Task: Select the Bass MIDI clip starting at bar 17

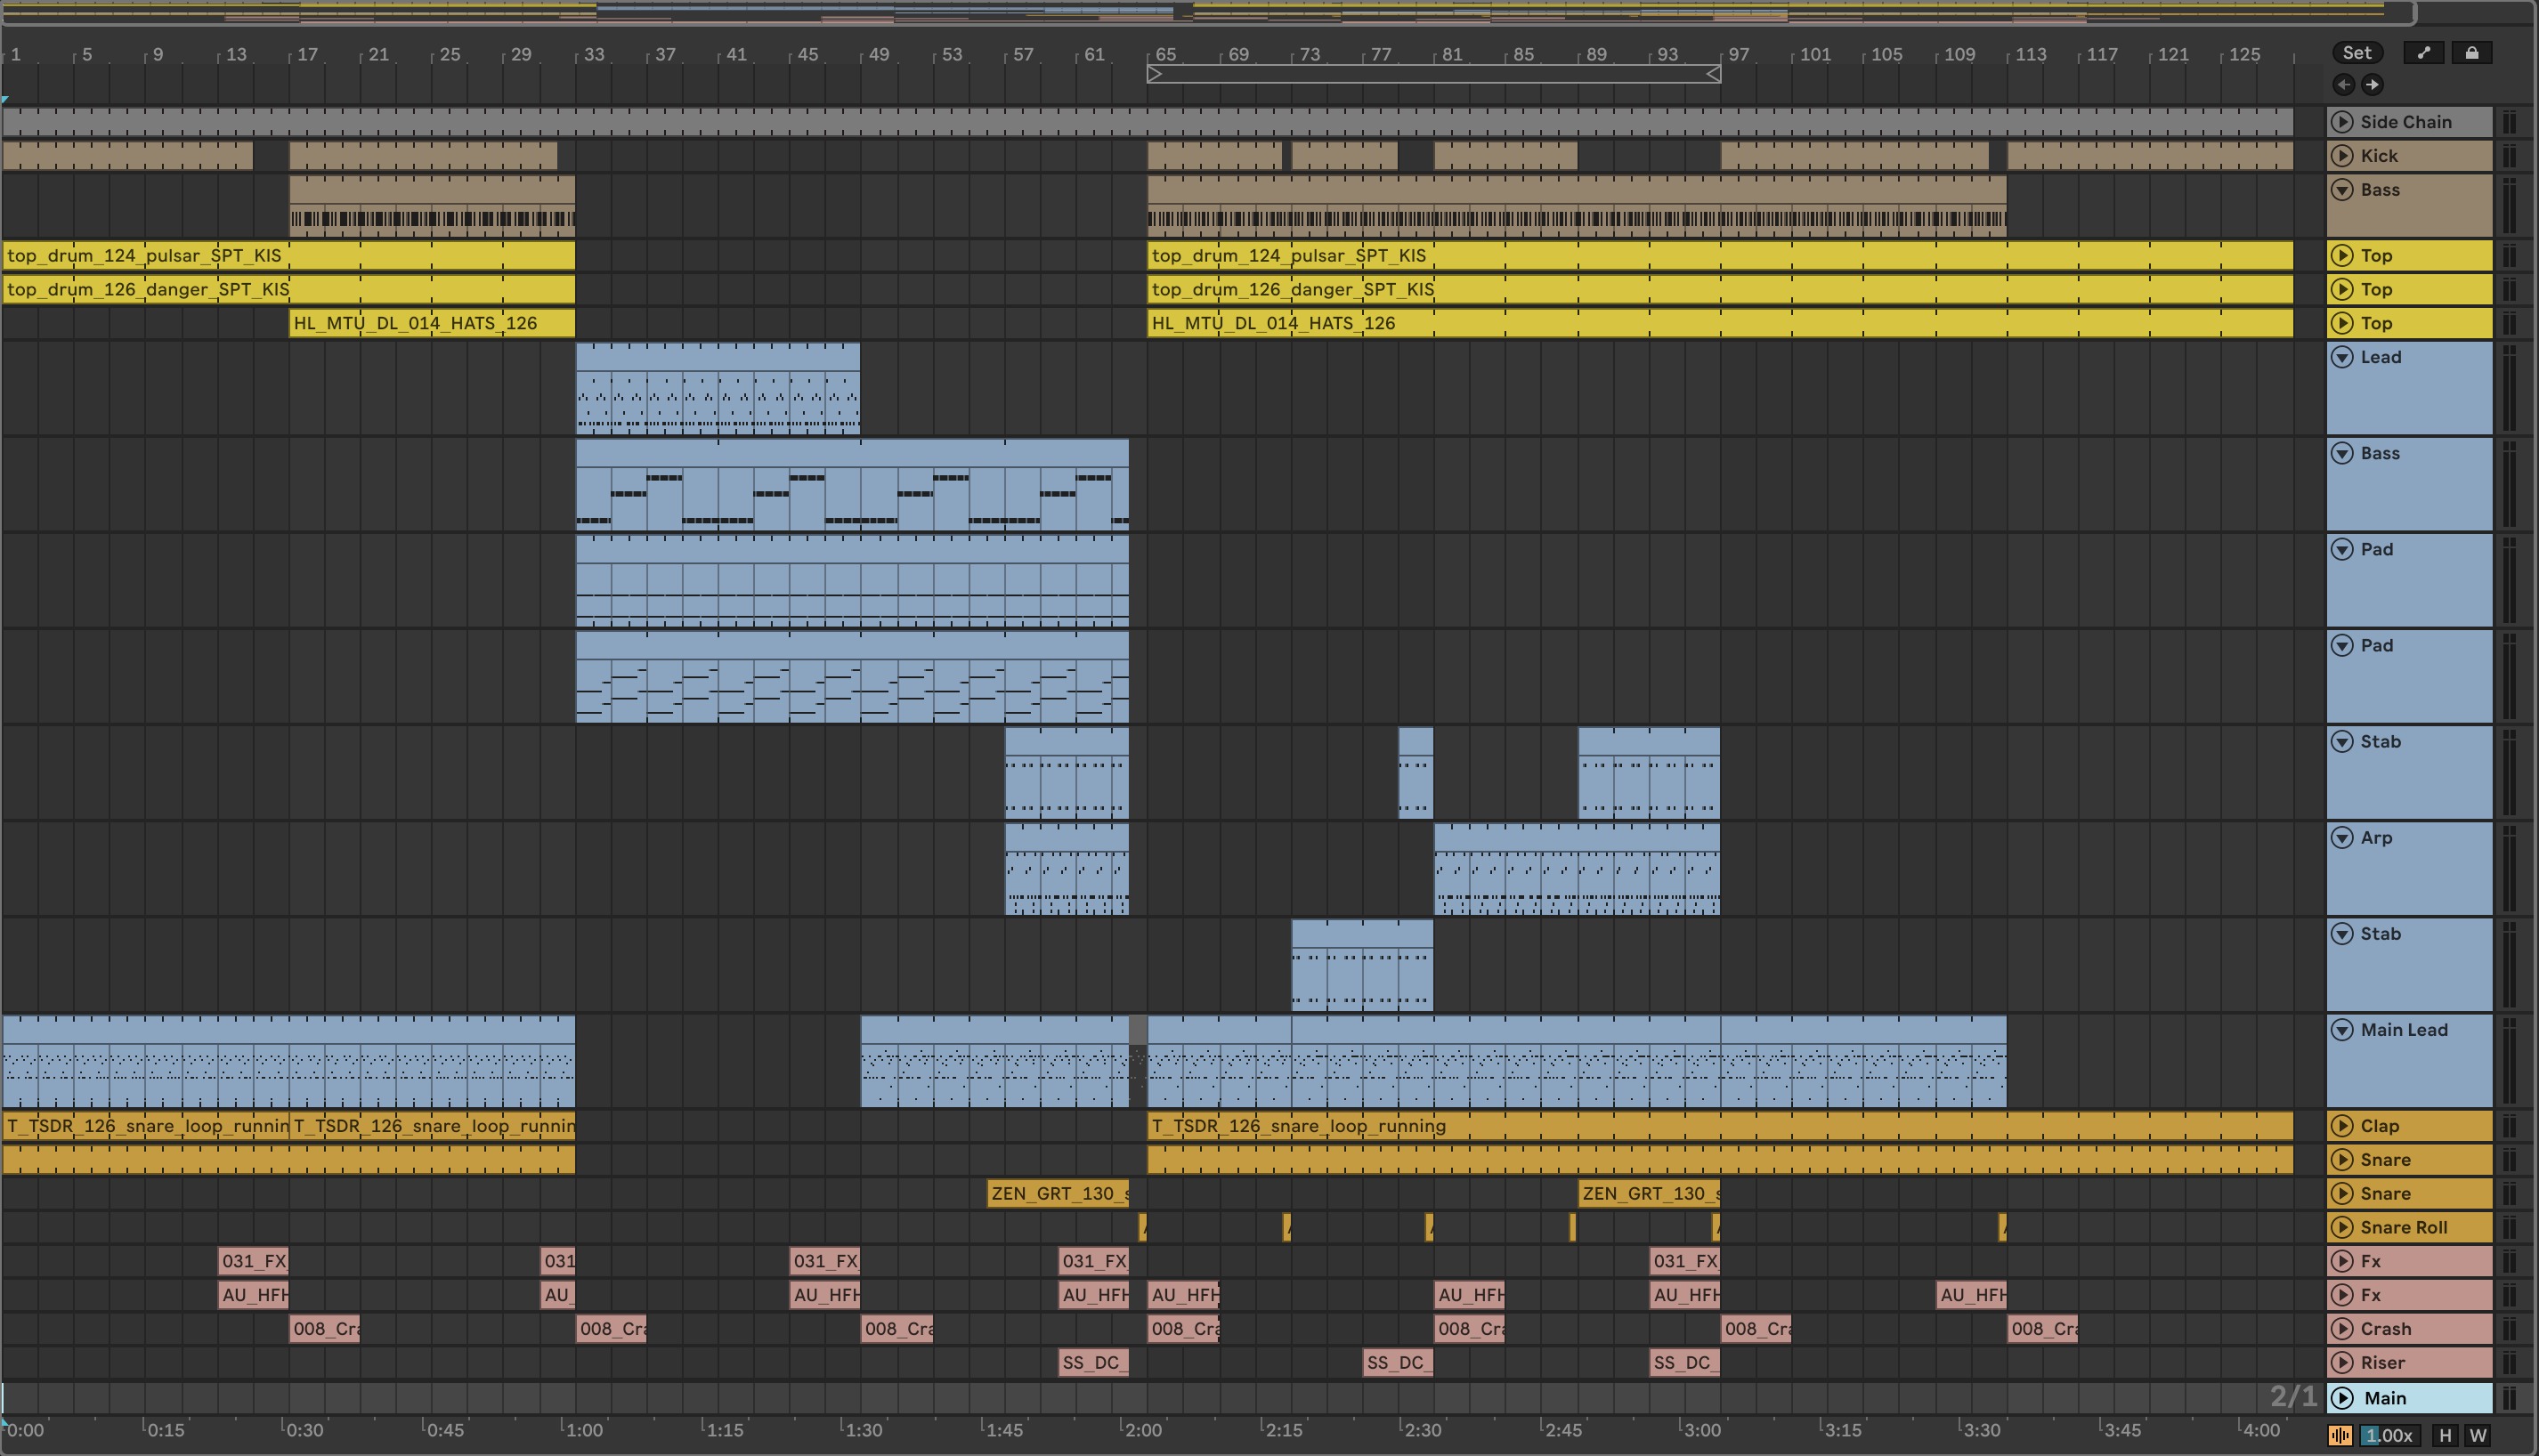Action: tap(432, 206)
